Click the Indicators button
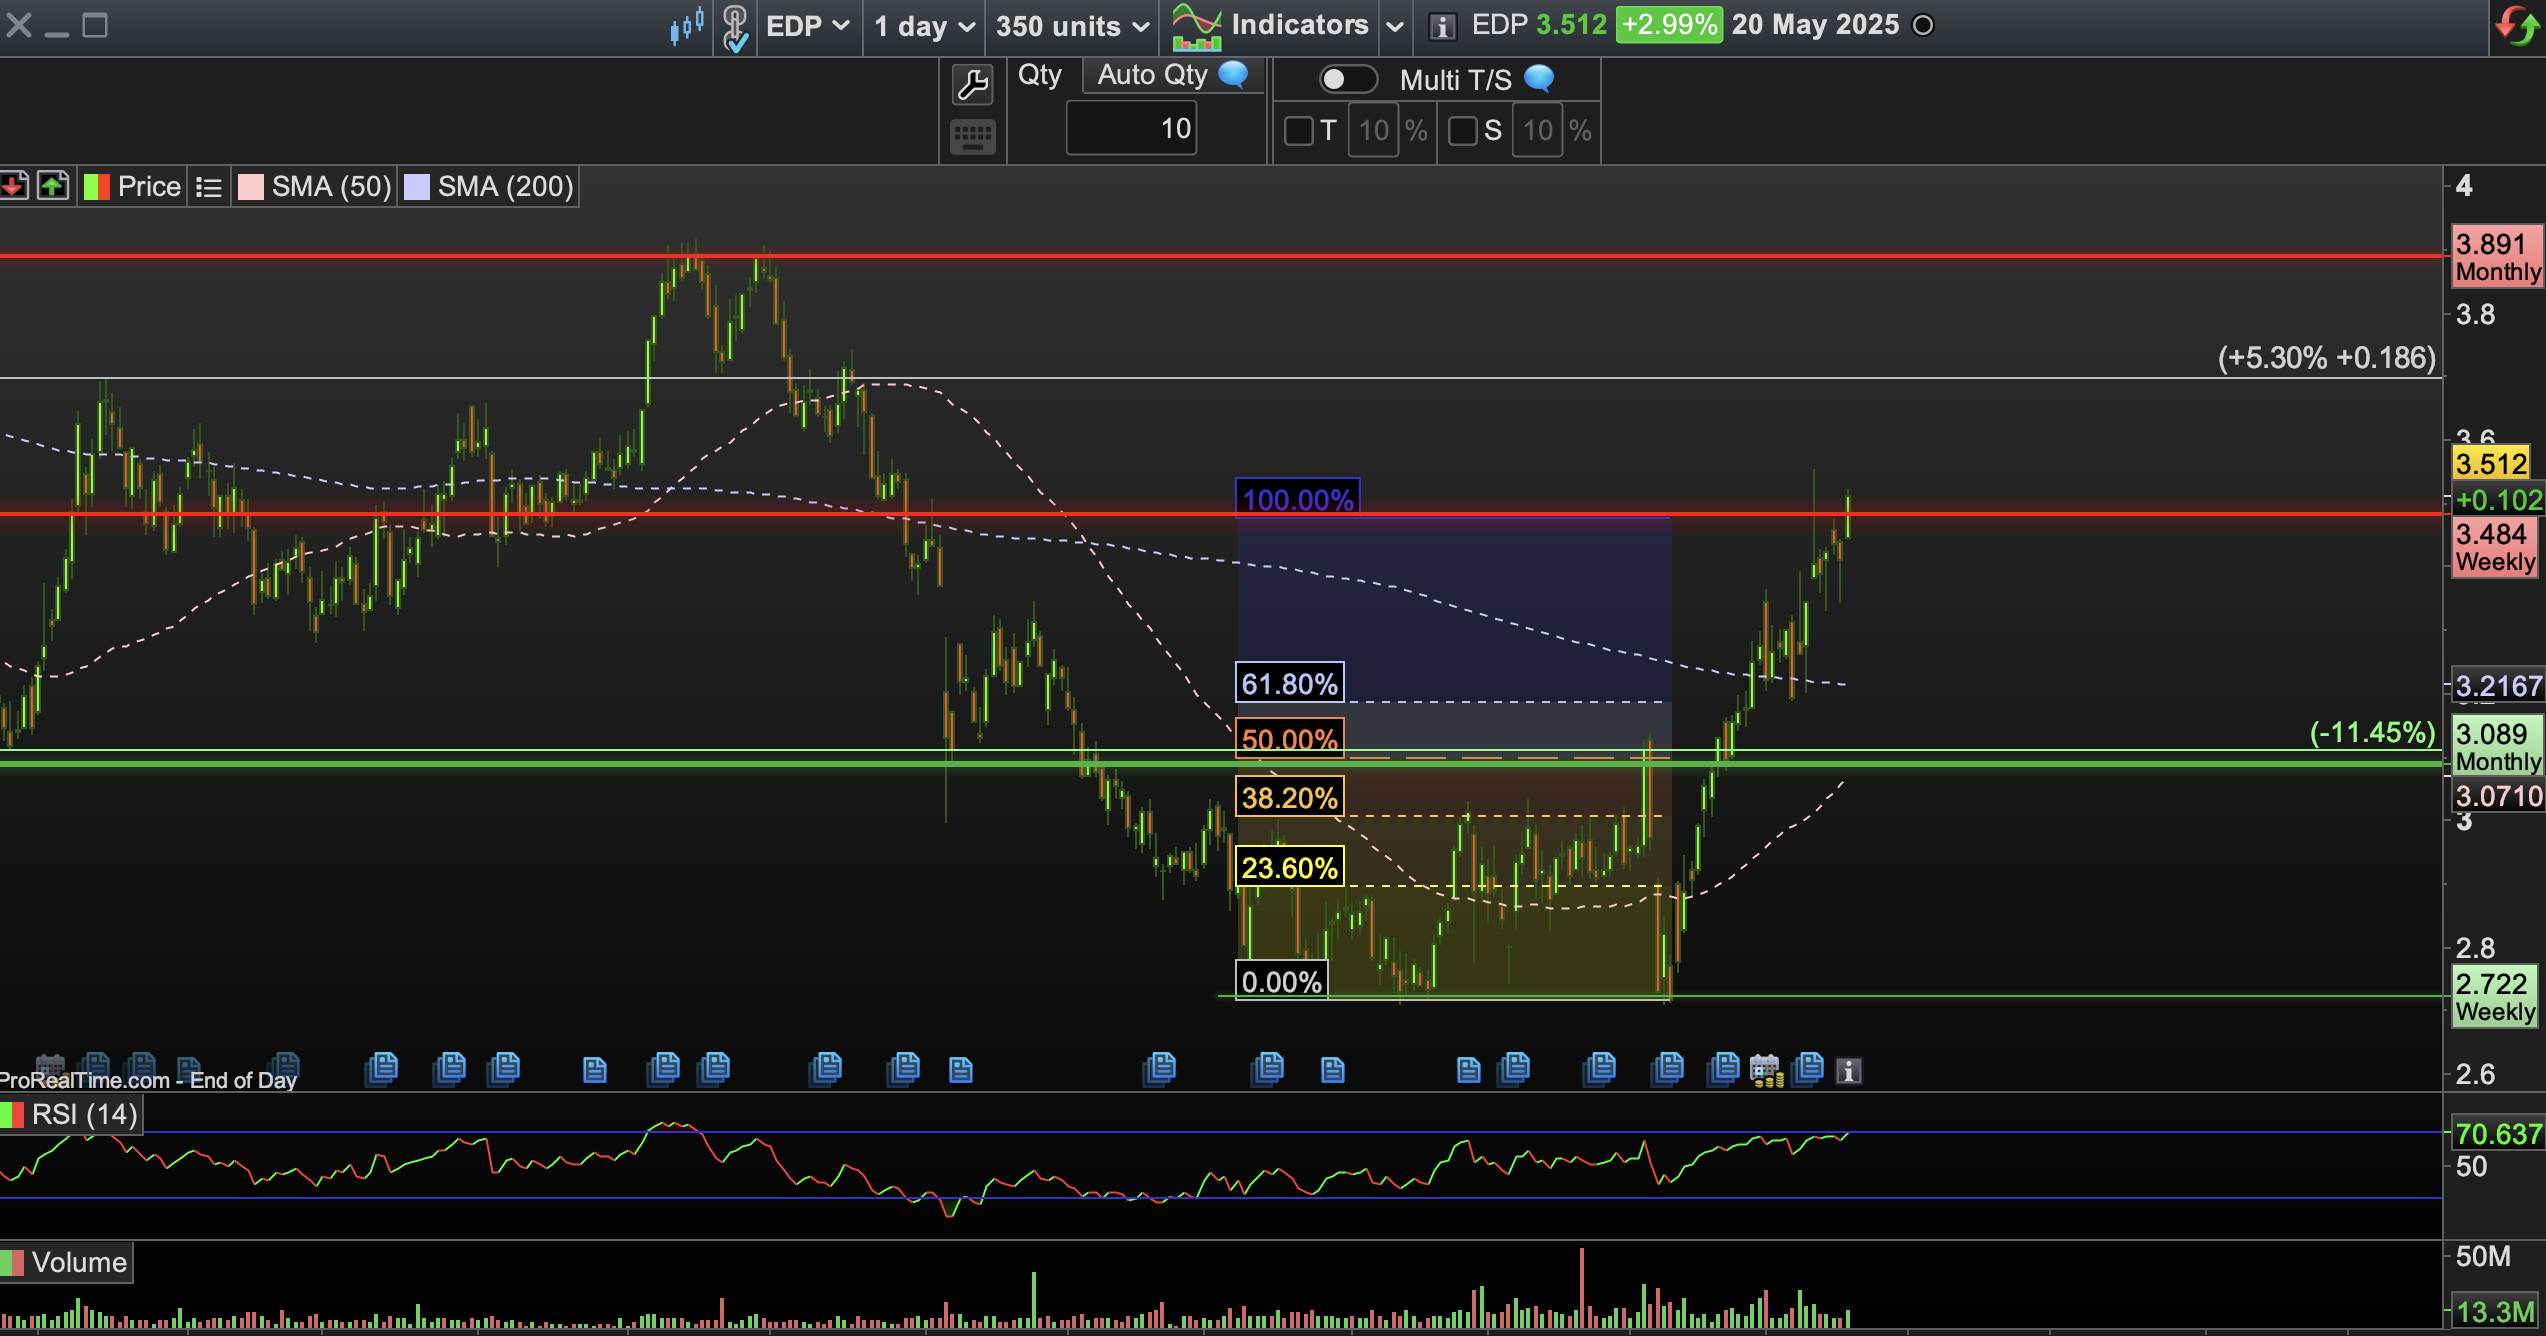The image size is (2546, 1336). click(x=1298, y=25)
